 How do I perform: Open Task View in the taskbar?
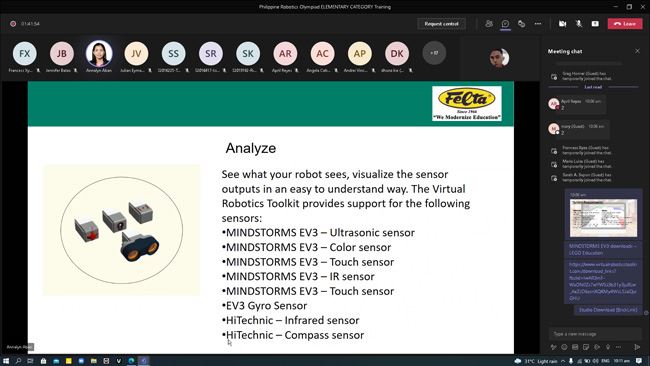[x=30, y=361]
